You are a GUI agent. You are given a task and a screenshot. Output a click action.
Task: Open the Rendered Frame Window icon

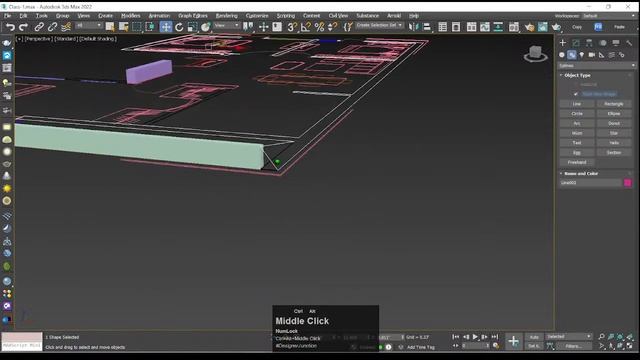click(x=543, y=27)
